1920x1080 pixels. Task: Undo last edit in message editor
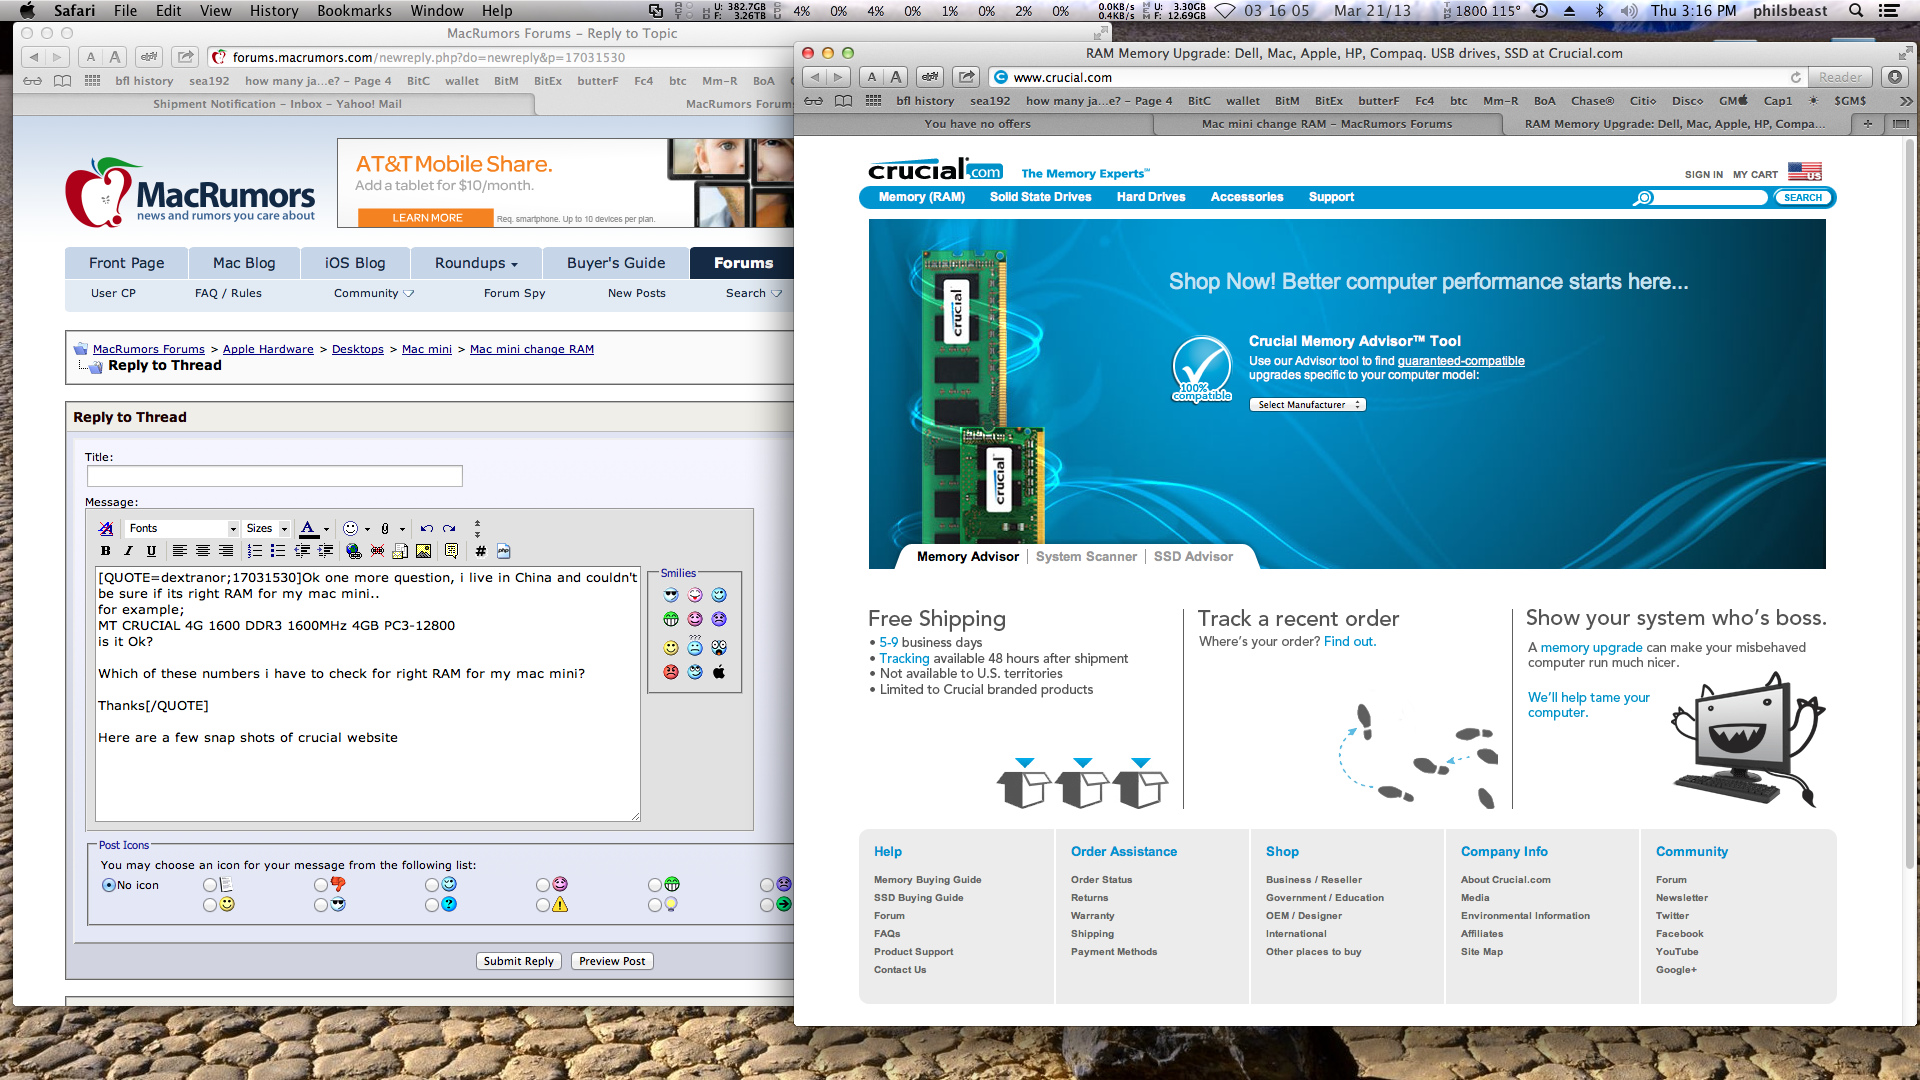click(x=427, y=528)
